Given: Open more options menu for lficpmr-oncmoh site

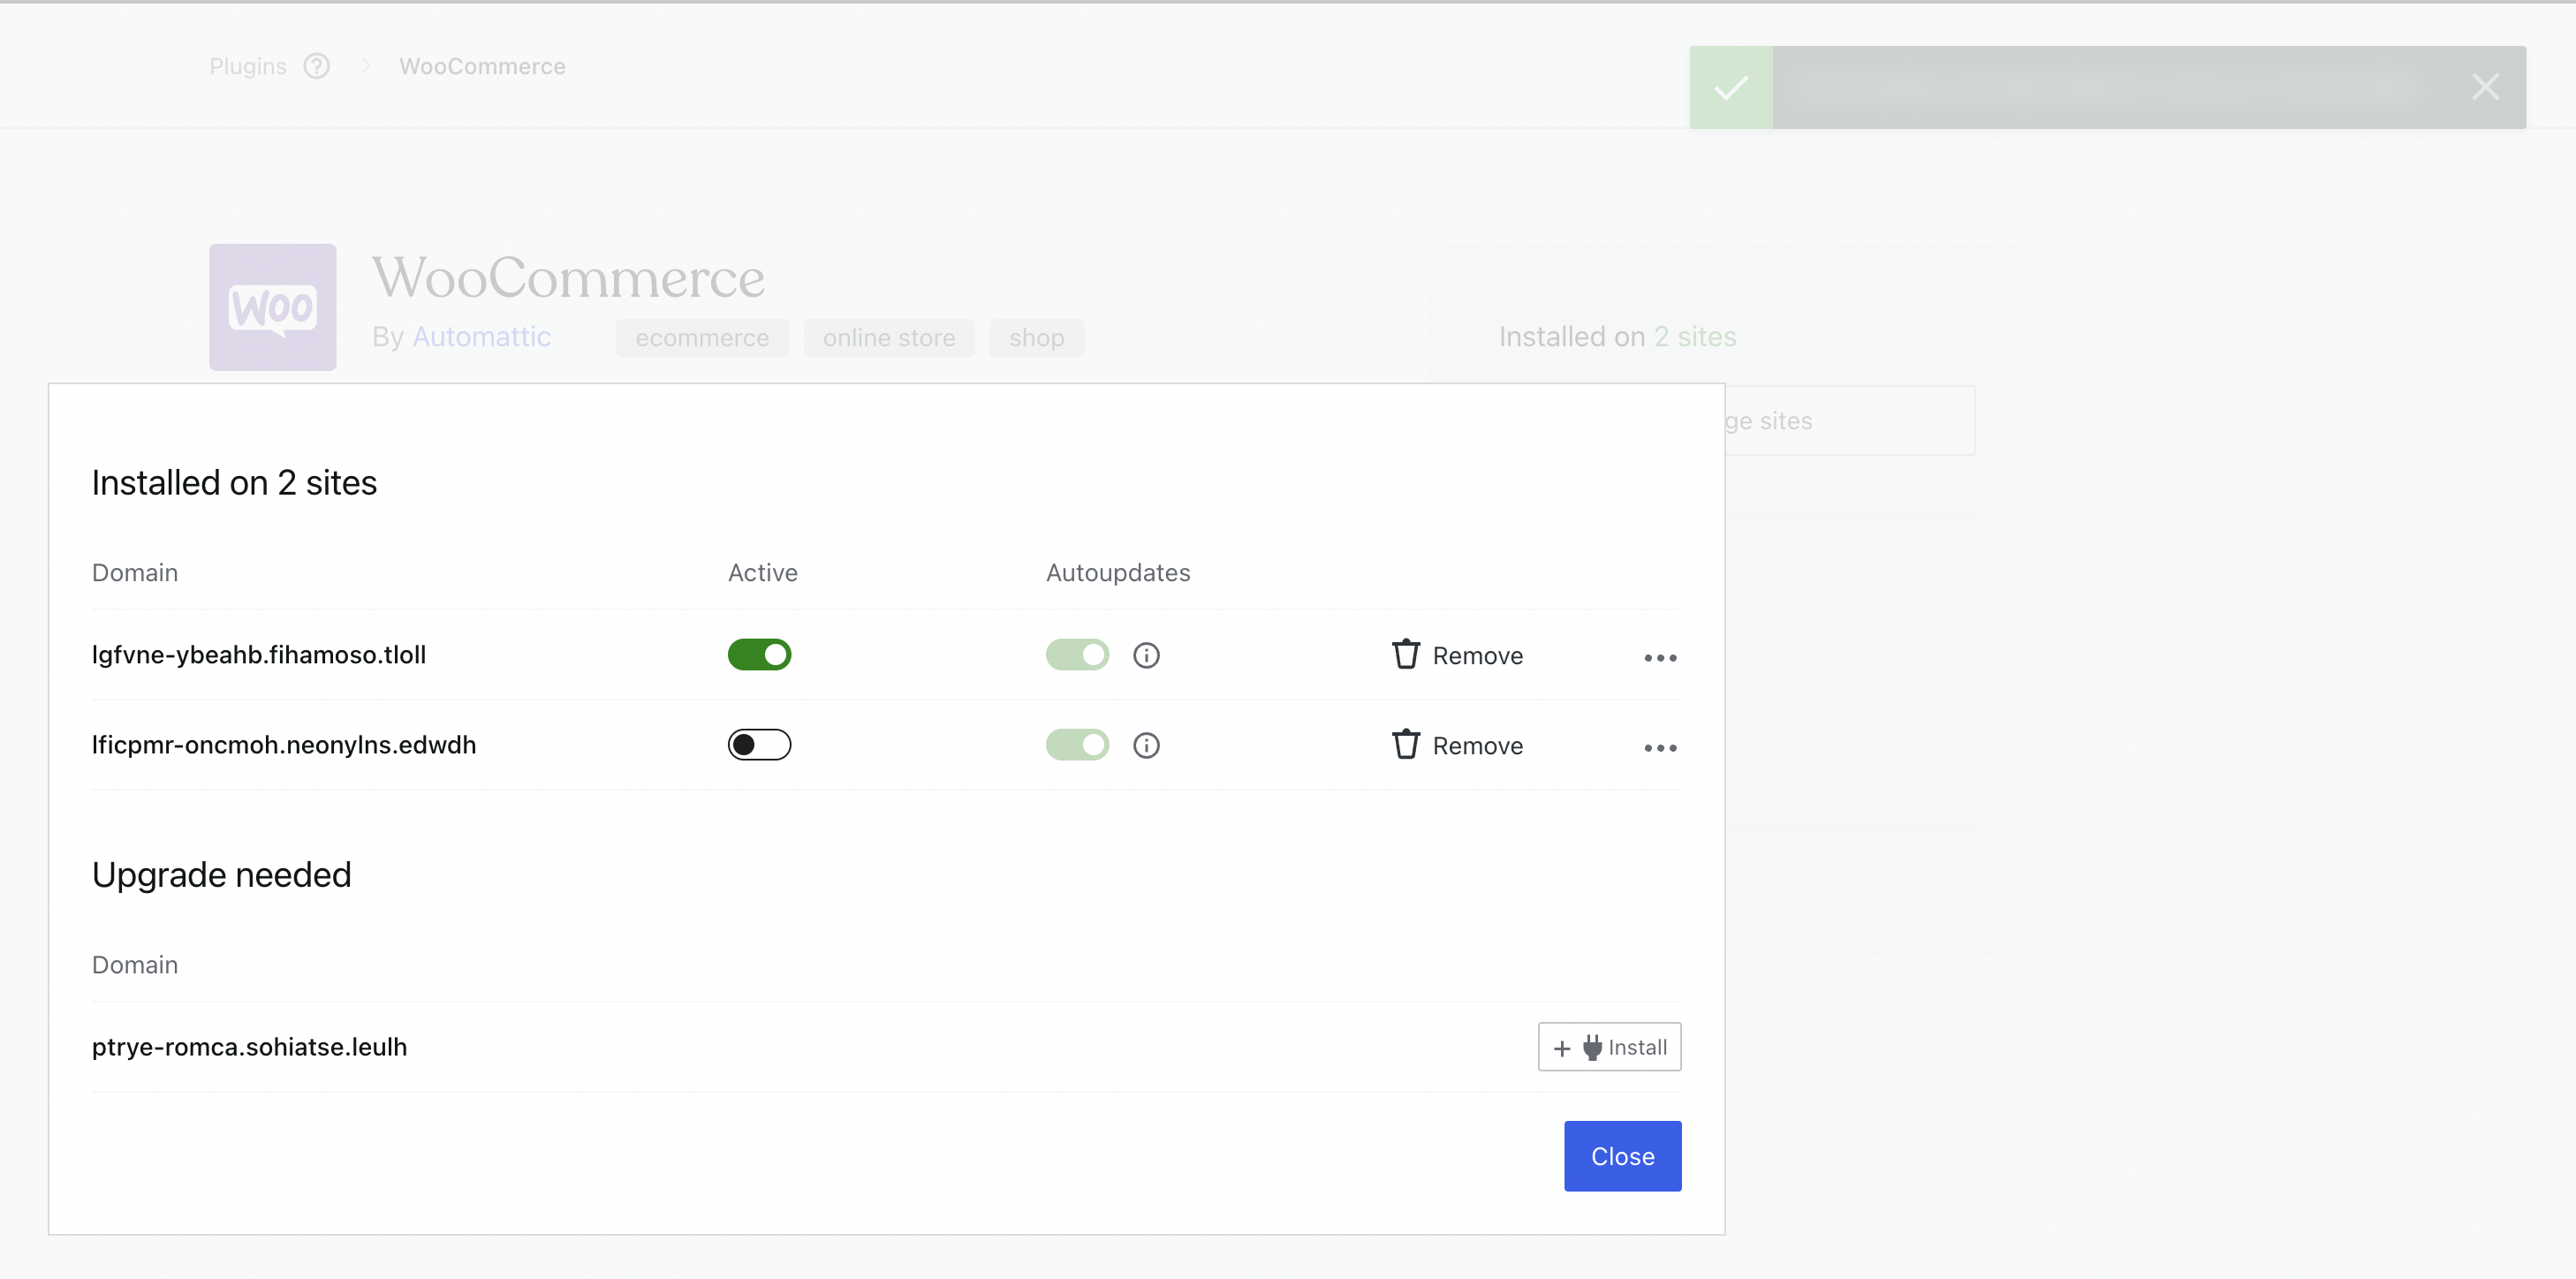Looking at the screenshot, I should click(x=1660, y=747).
